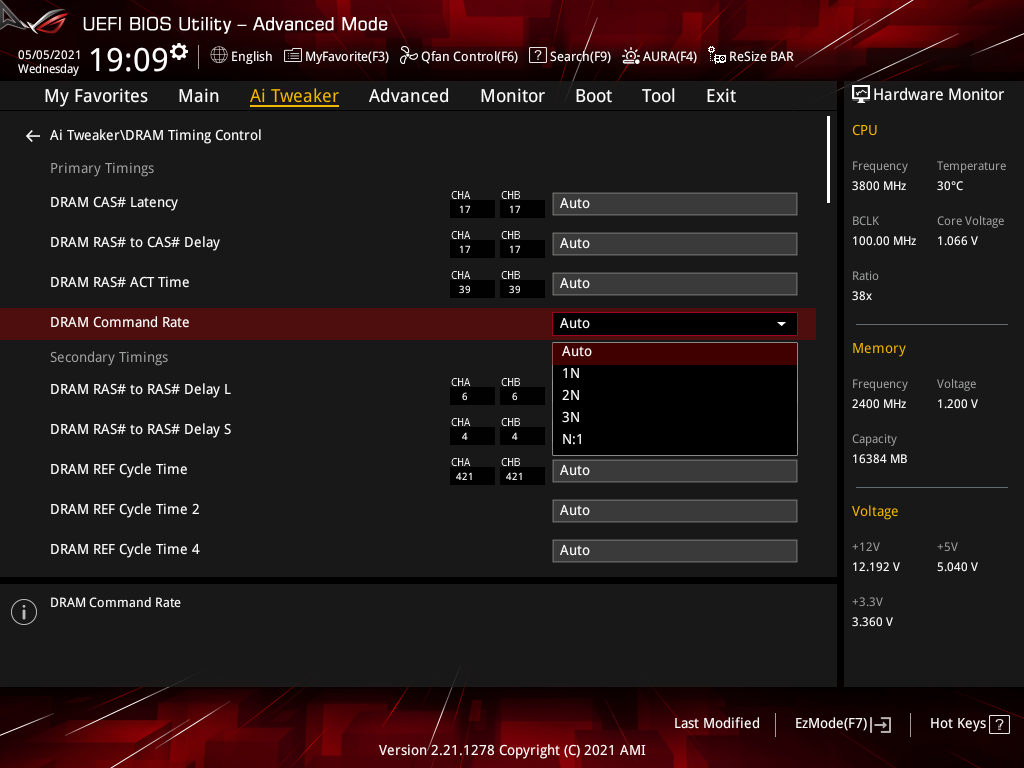Screen dimensions: 1024x768
Task: Click the Search(F9) question mark icon
Action: [x=537, y=56]
